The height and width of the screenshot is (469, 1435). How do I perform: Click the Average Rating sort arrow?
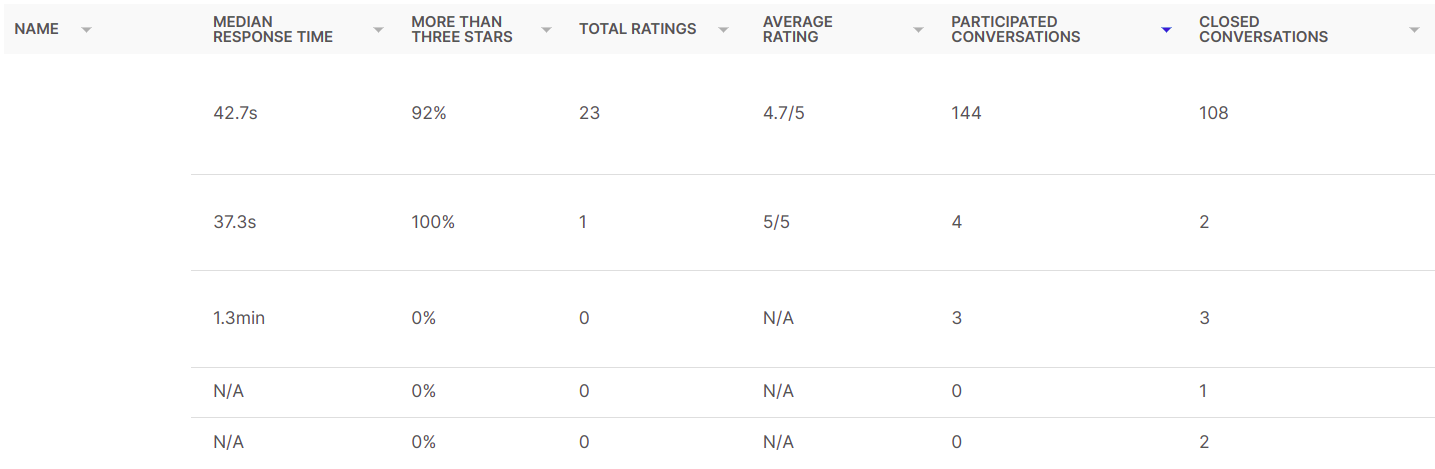(x=918, y=30)
